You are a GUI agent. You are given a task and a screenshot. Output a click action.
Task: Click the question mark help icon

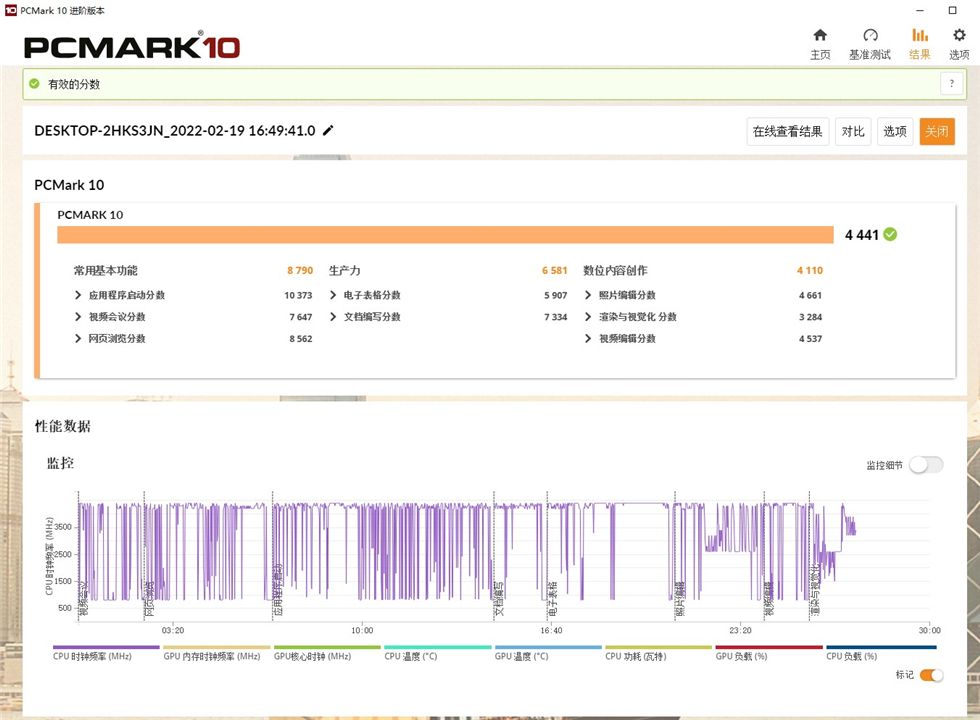tap(952, 84)
